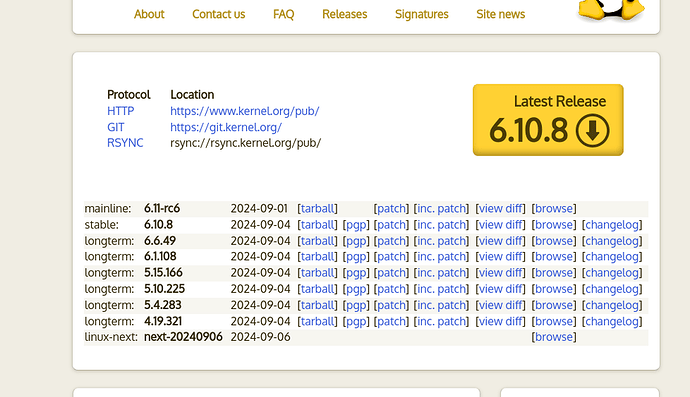Viewport: 690px width, 397px height.
Task: Open changelog for longterm 6.1.108
Action: [612, 256]
